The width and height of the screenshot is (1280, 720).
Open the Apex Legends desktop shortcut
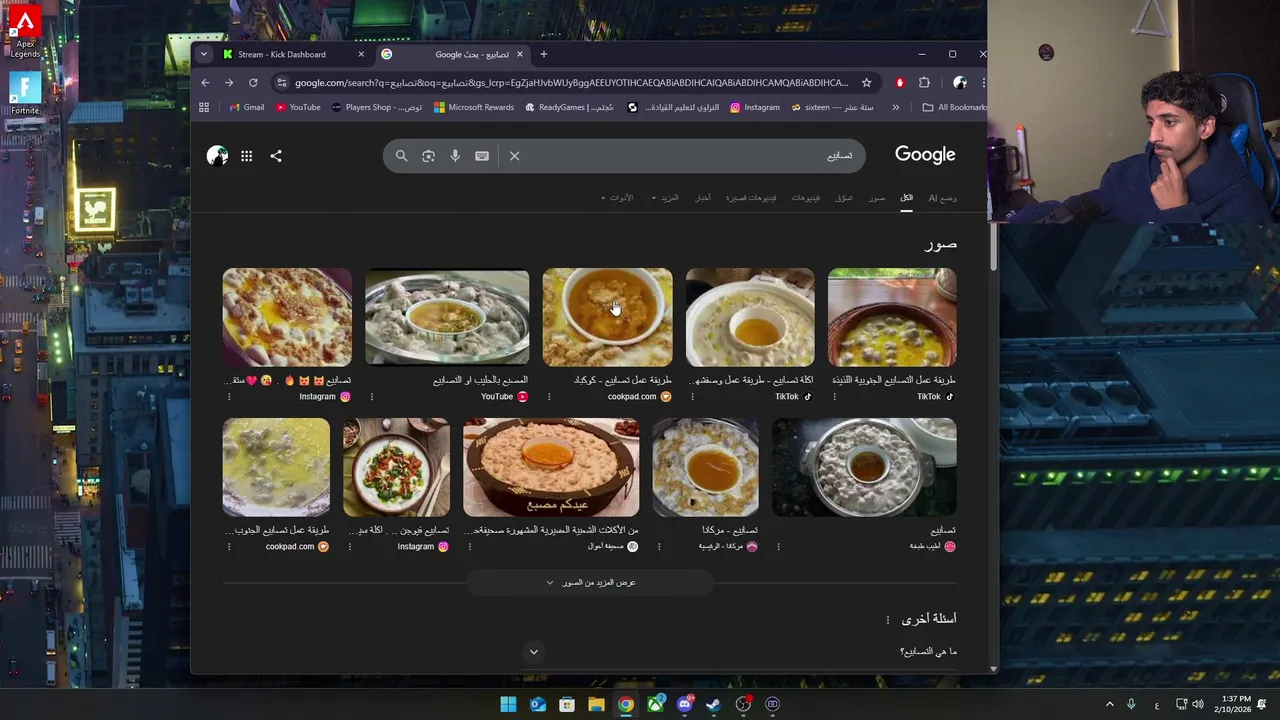(x=25, y=33)
